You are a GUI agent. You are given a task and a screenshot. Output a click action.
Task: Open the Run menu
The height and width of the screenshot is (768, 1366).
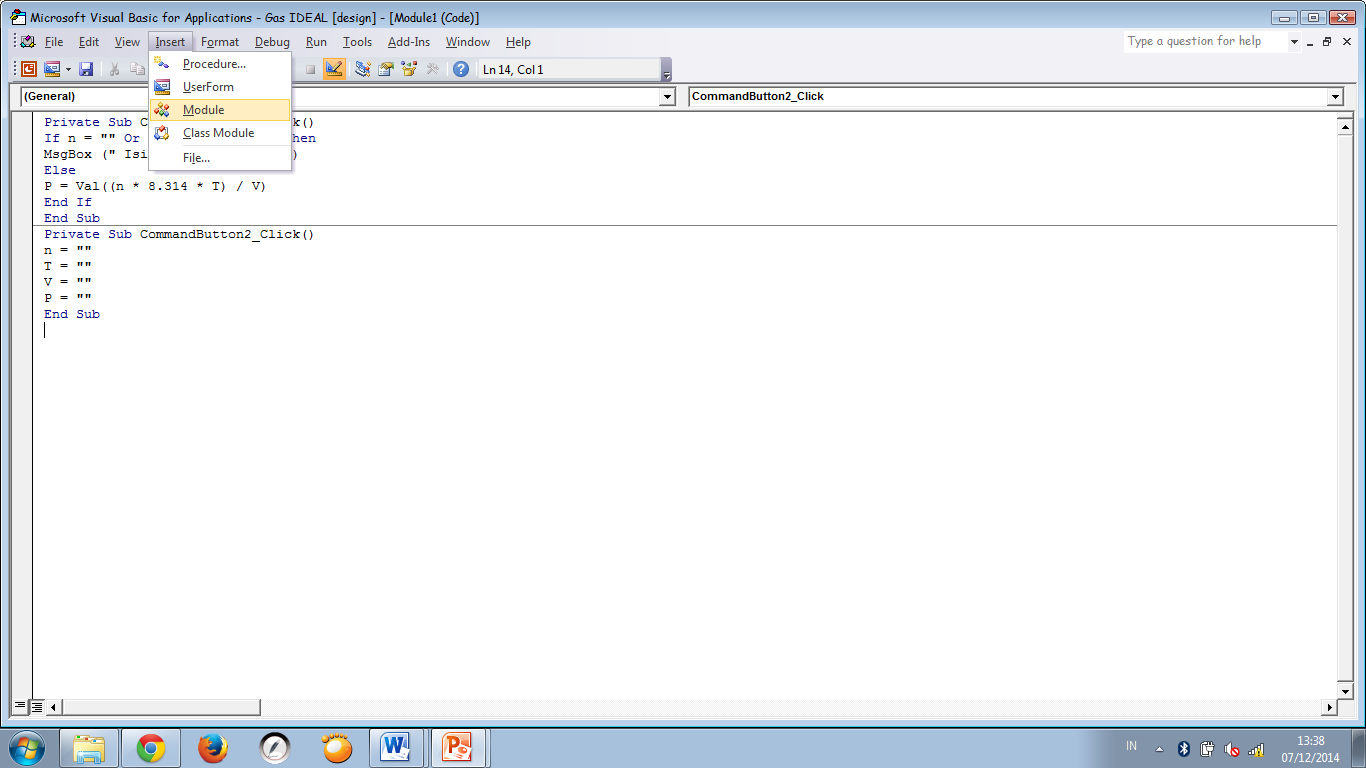[316, 42]
